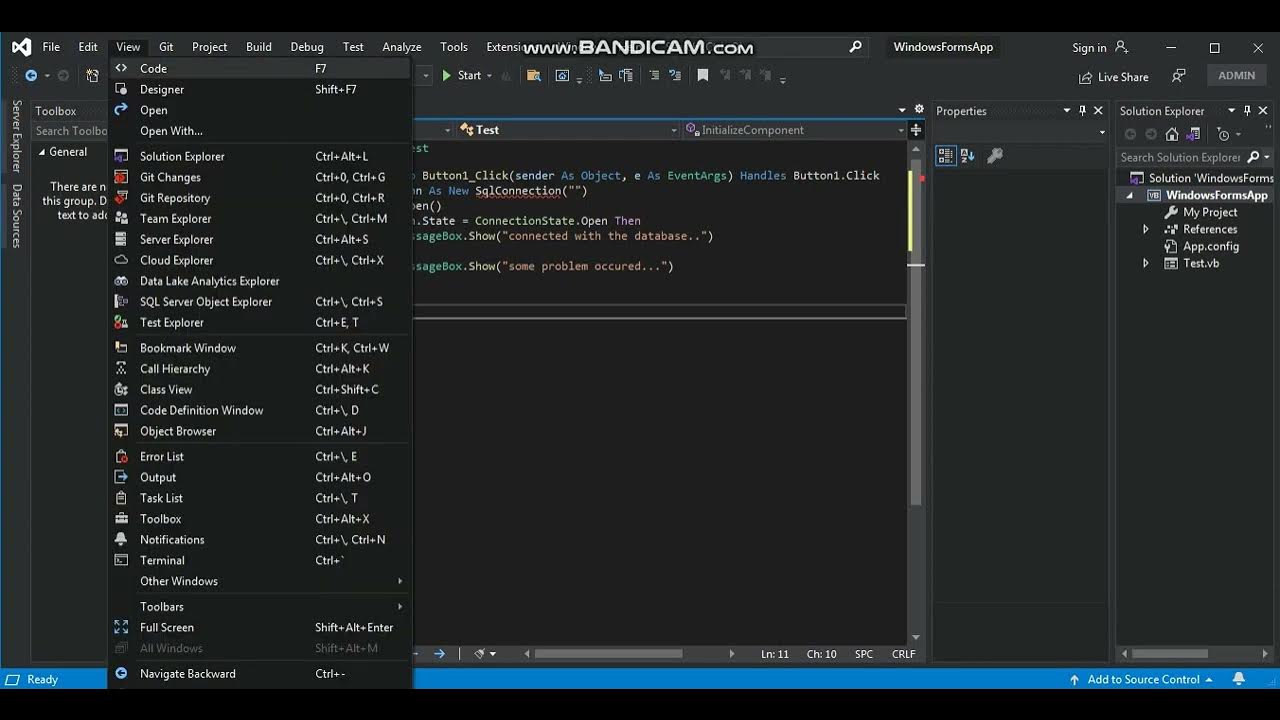The width and height of the screenshot is (1280, 720).
Task: Open the Git menu
Action: [x=166, y=47]
